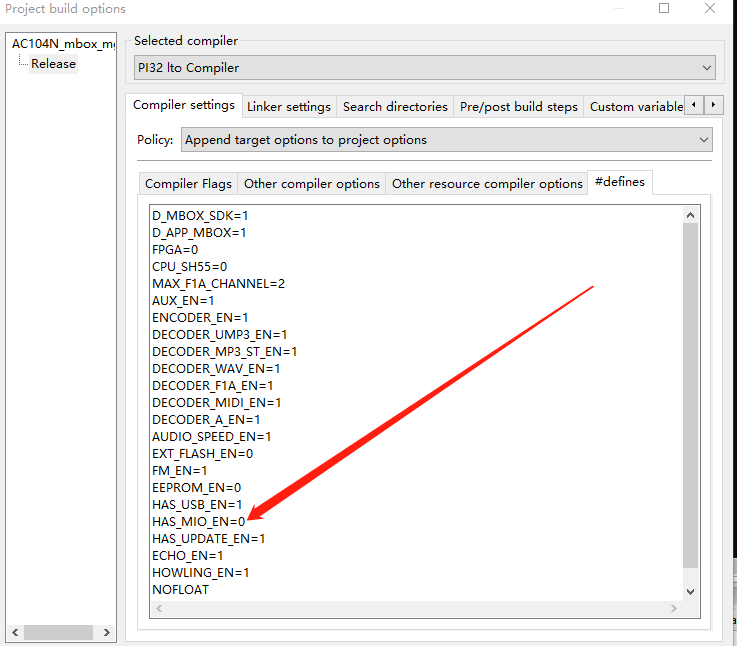The height and width of the screenshot is (646, 737).
Task: Maximize the Project build options window
Action: [664, 8]
